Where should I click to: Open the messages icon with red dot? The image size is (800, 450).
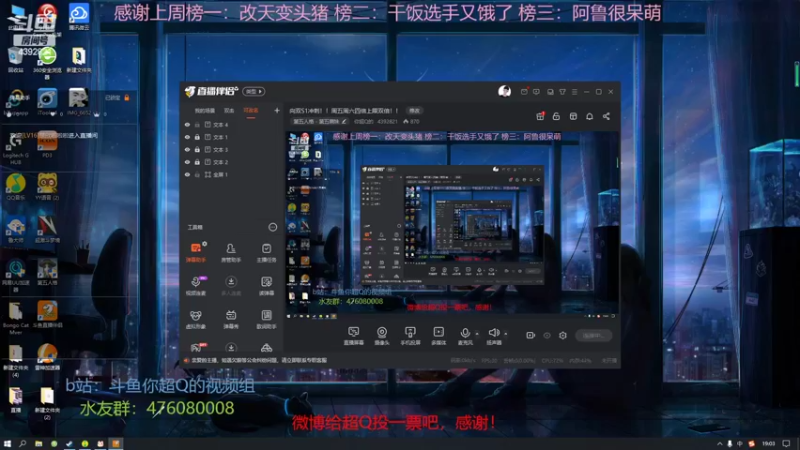pos(524,92)
